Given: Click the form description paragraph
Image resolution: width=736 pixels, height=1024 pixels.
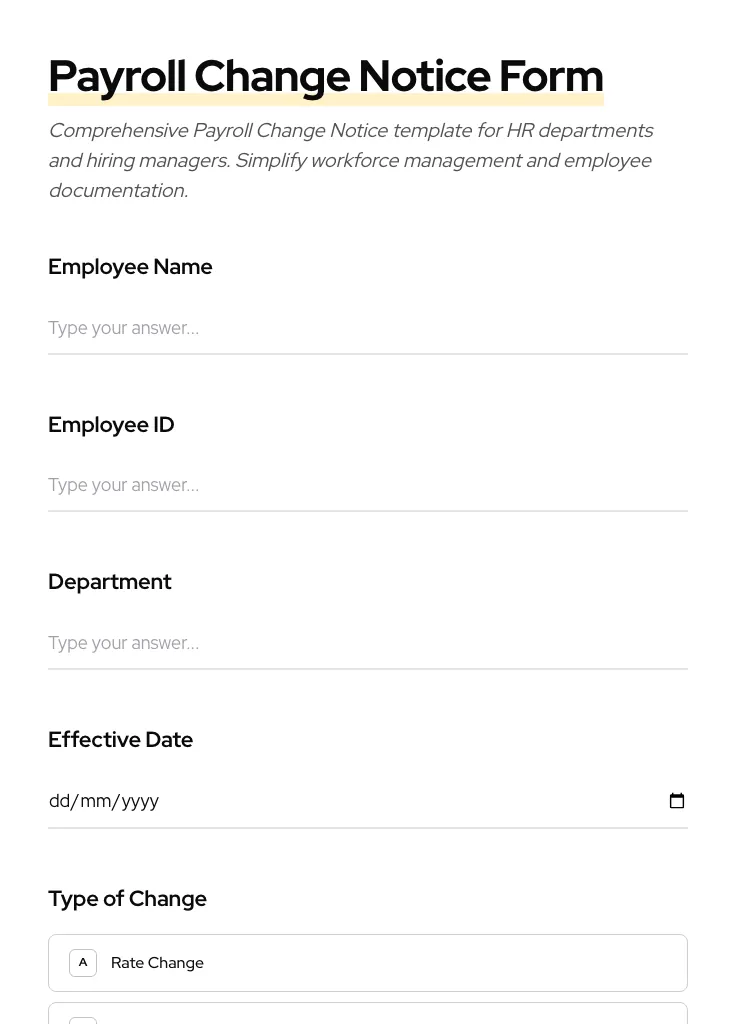Looking at the screenshot, I should [350, 160].
